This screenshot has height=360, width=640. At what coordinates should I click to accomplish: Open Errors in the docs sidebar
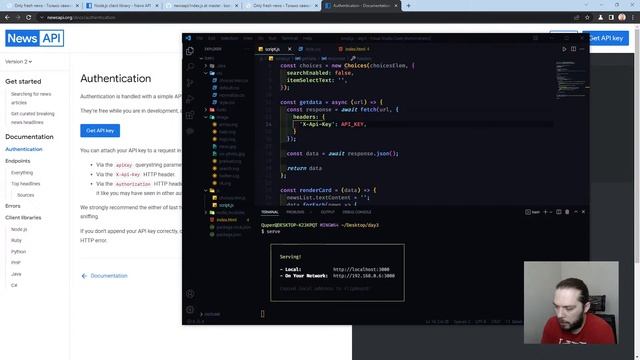(x=13, y=206)
